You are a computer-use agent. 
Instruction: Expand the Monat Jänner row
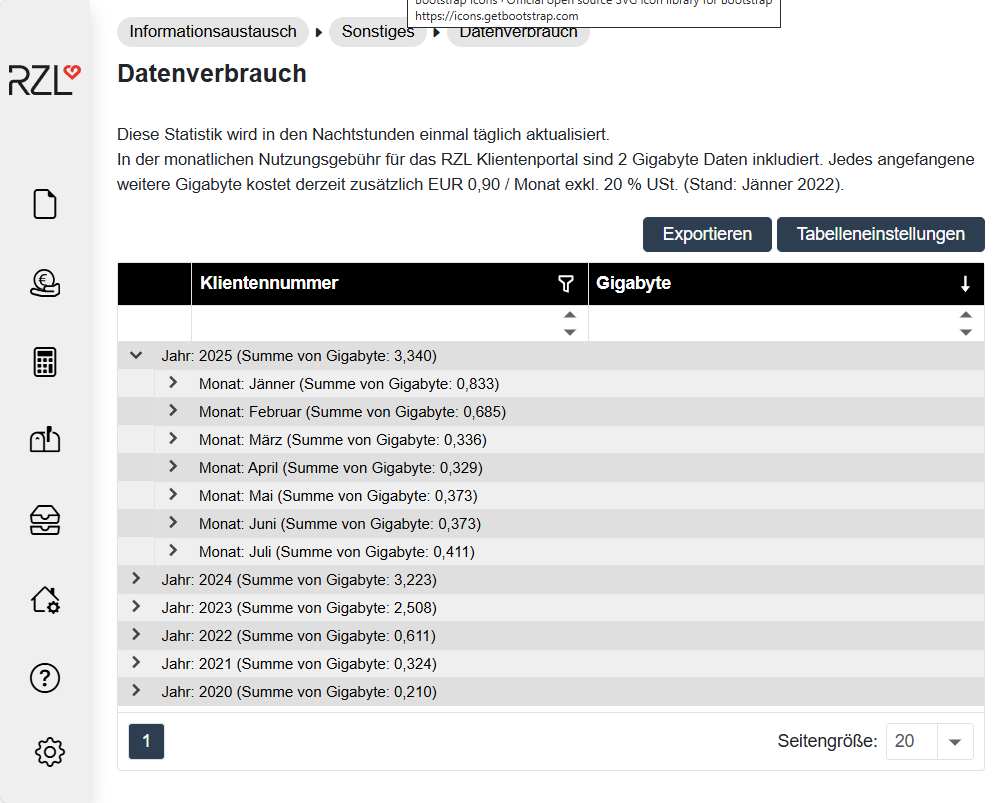pyautogui.click(x=173, y=383)
